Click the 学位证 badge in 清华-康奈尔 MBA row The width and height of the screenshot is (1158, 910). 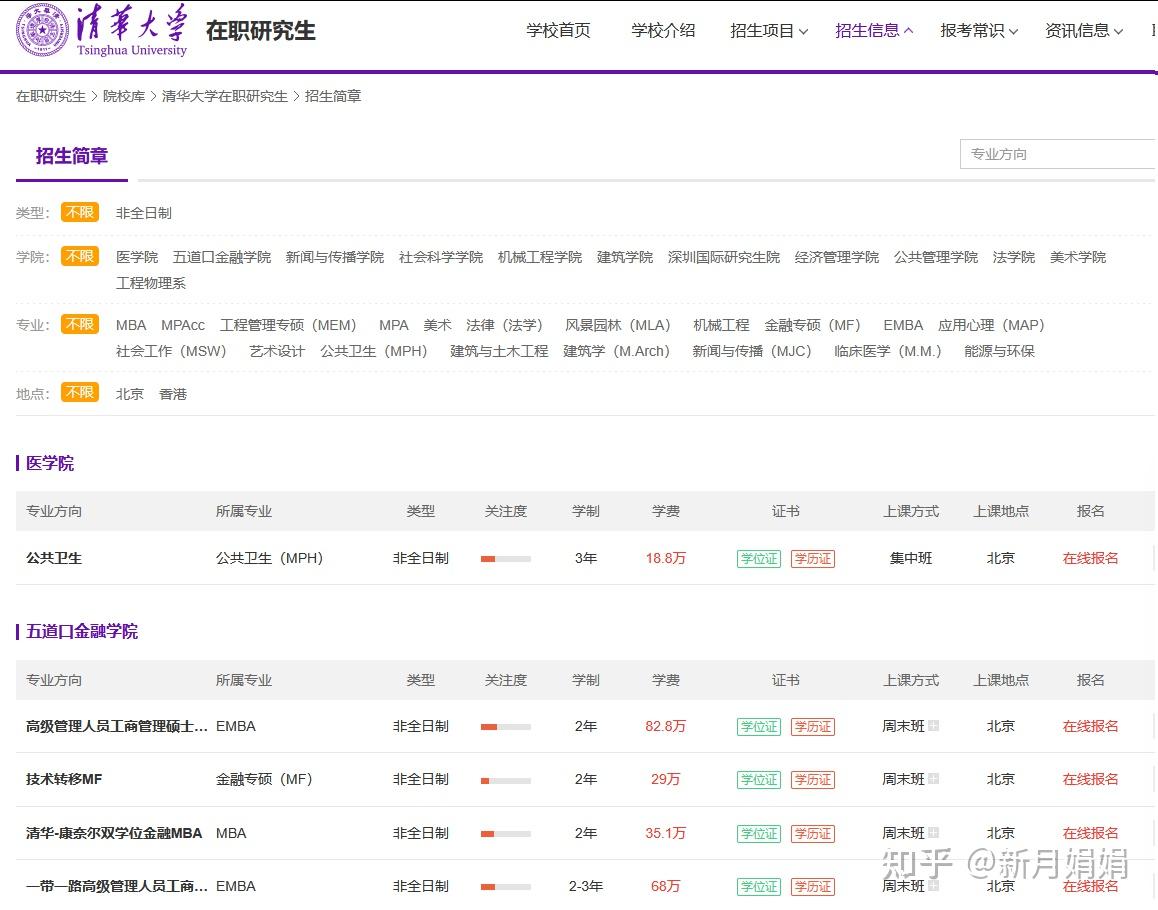tap(758, 834)
